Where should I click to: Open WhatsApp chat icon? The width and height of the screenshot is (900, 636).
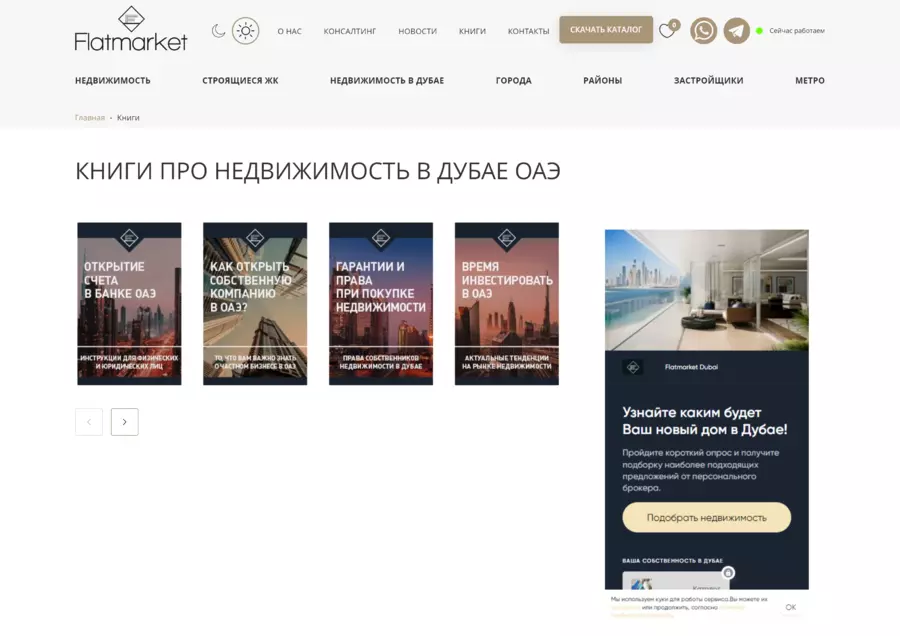click(704, 30)
